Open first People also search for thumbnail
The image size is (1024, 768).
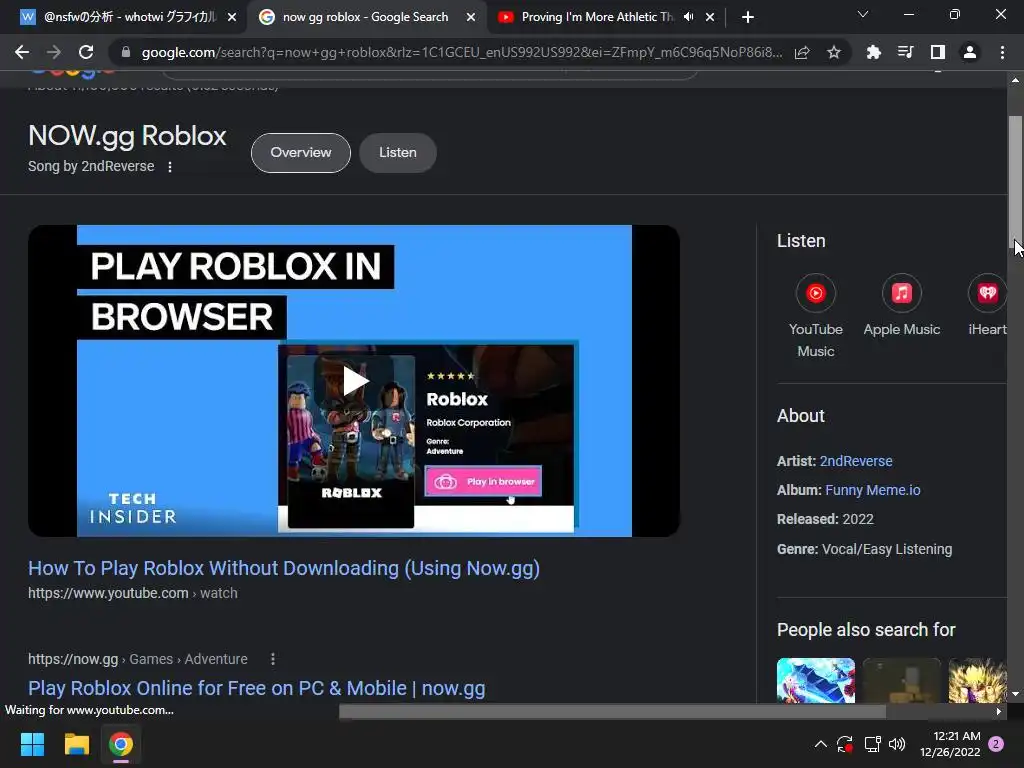(x=816, y=680)
